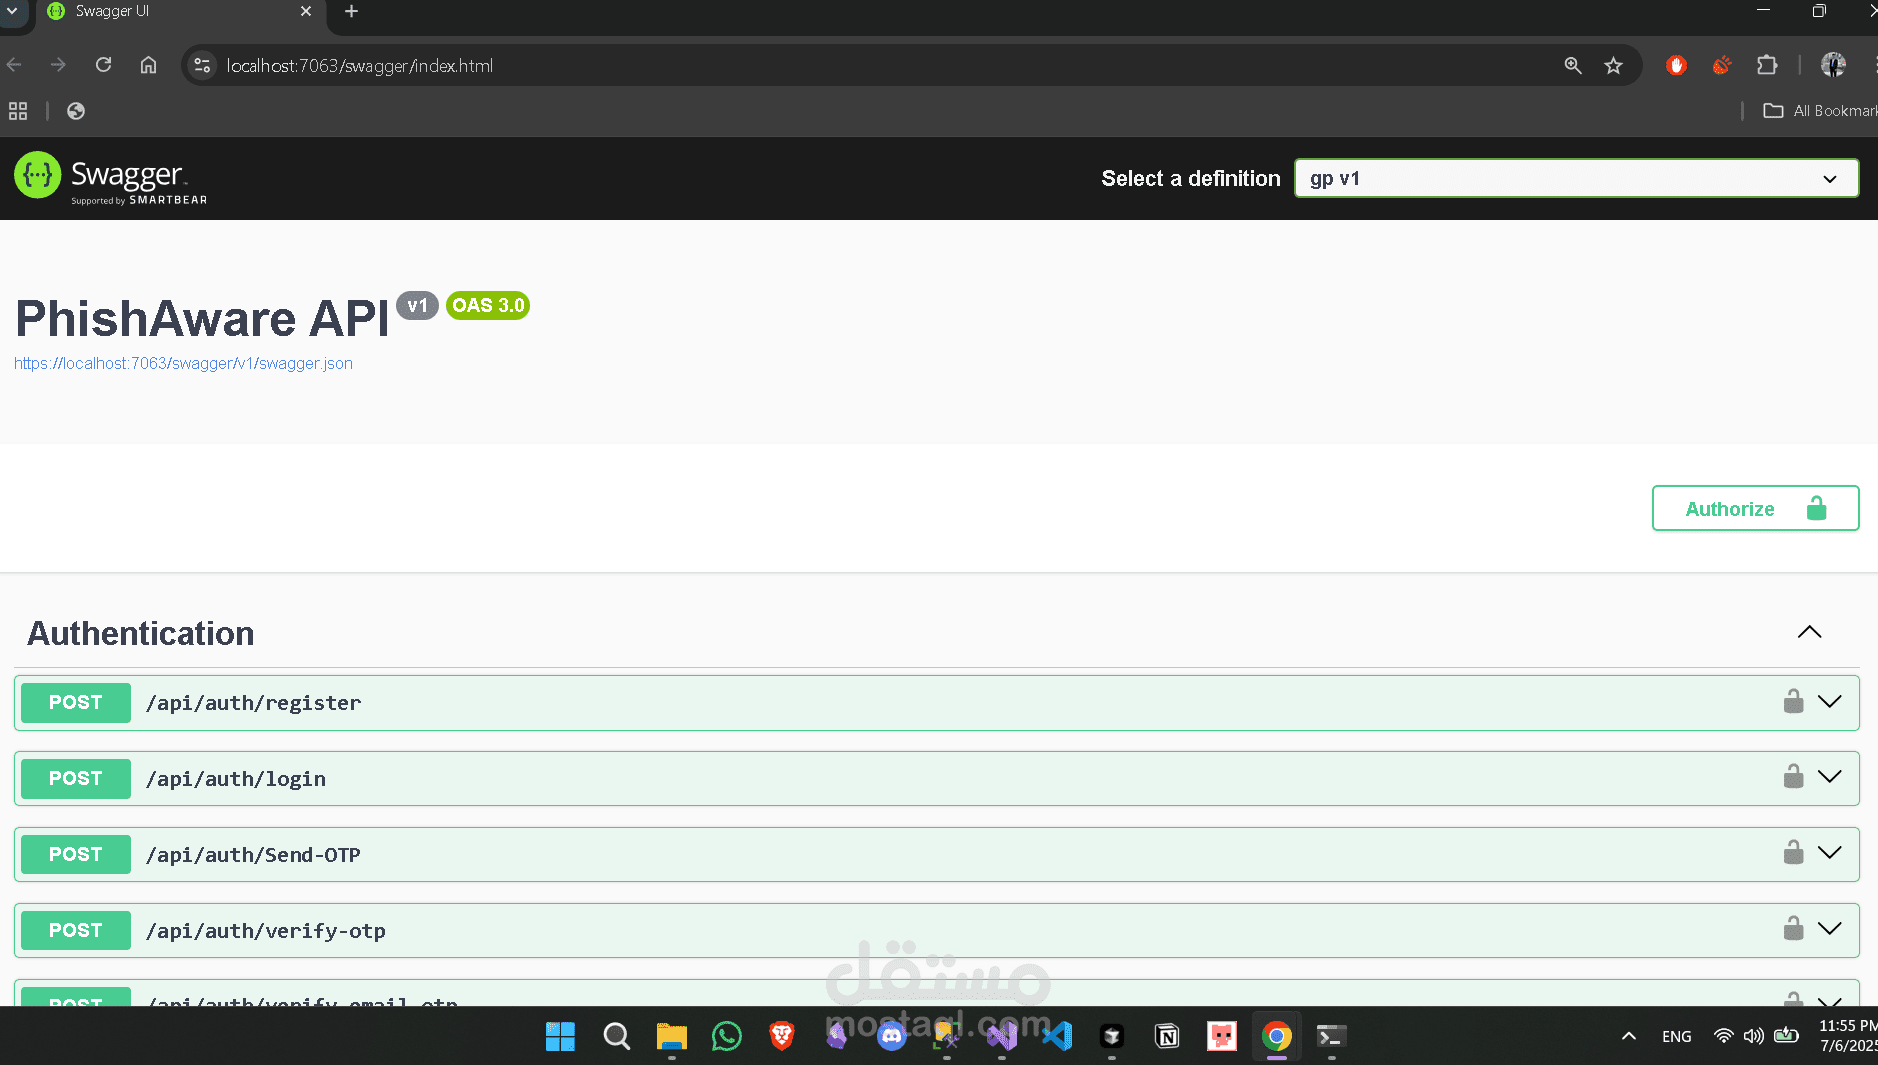Click the zoom magnifier icon in address bar
Viewport: 1878px width, 1065px height.
1573,65
